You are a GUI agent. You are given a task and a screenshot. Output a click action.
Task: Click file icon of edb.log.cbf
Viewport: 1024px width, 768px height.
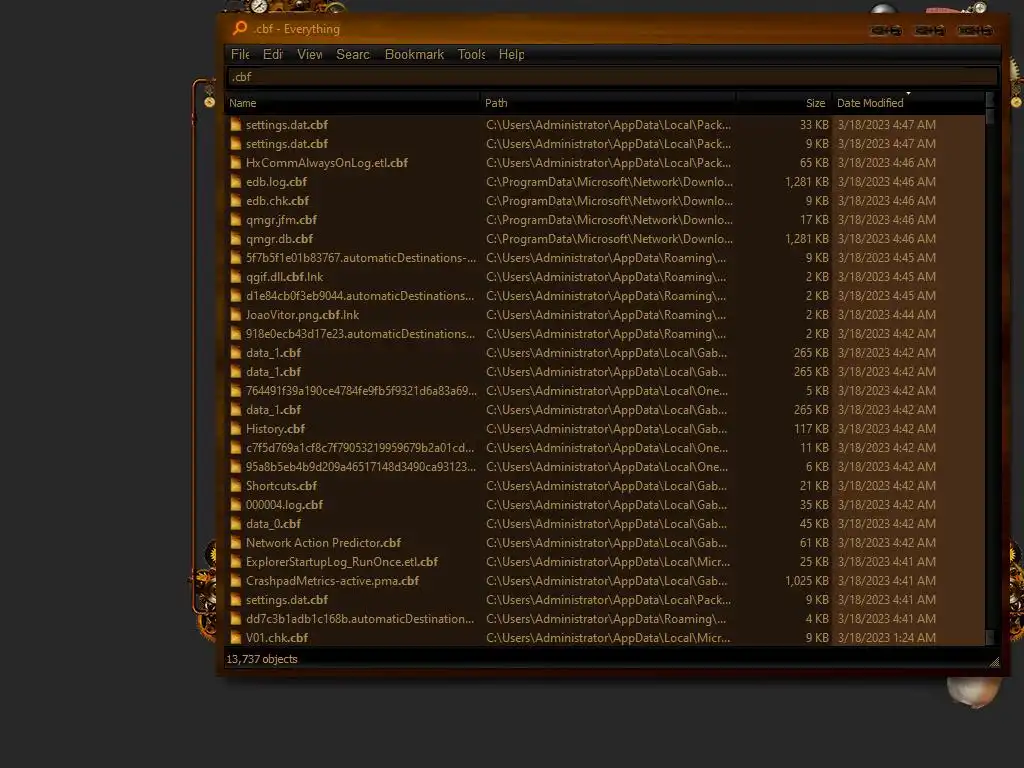(x=235, y=182)
